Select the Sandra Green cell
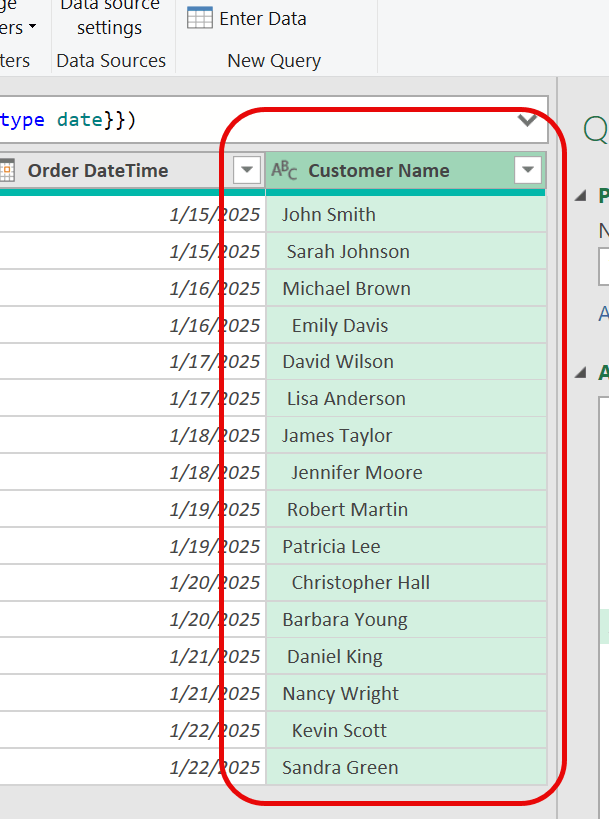Viewport: 609px width, 819px height. (x=406, y=767)
